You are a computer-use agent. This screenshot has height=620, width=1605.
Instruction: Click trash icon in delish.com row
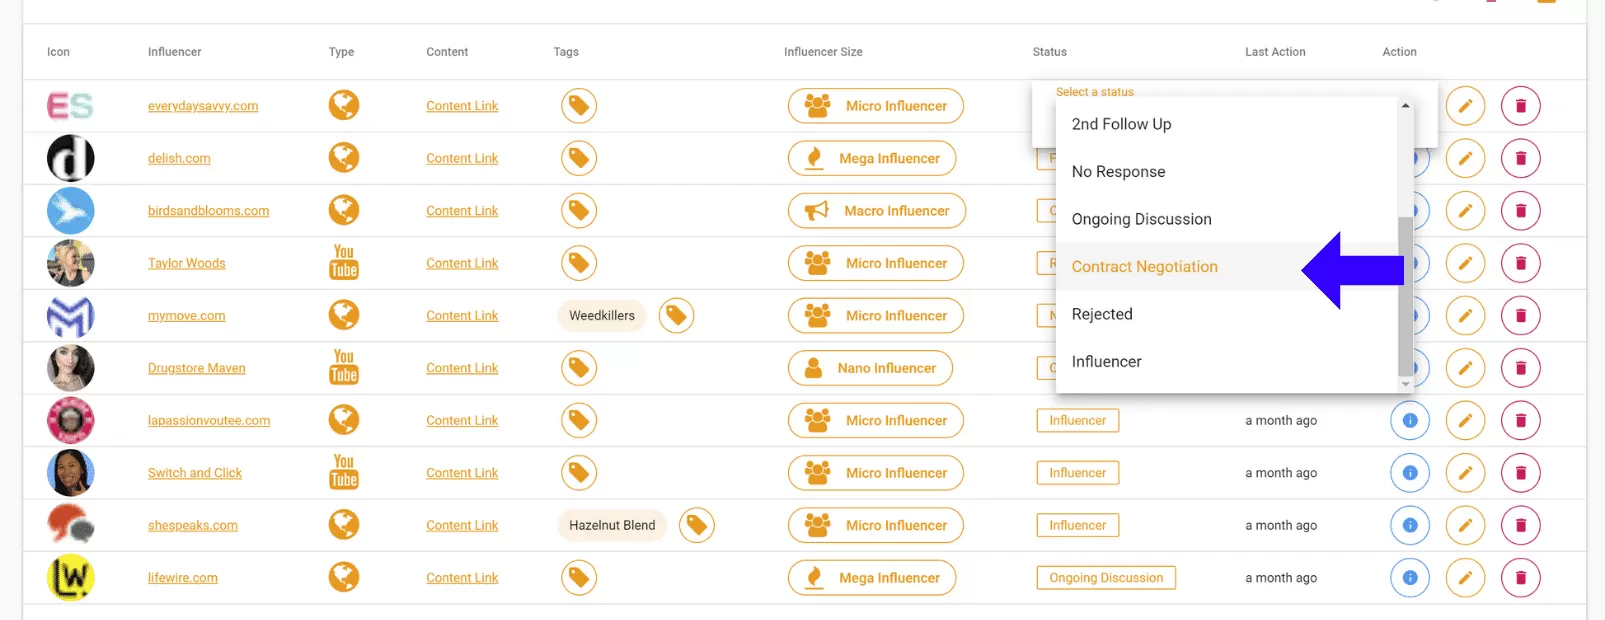(x=1521, y=158)
